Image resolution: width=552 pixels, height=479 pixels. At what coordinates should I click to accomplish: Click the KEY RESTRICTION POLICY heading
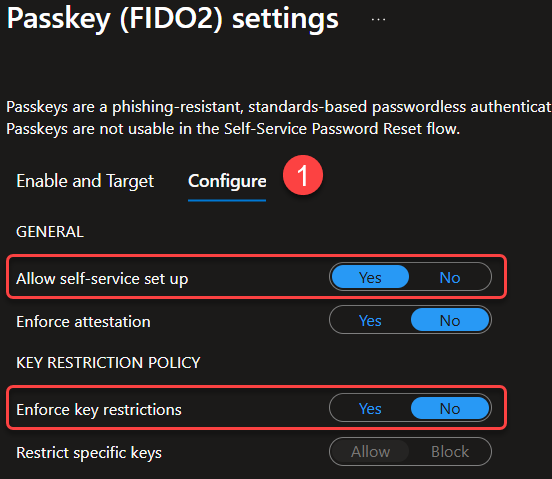108,363
